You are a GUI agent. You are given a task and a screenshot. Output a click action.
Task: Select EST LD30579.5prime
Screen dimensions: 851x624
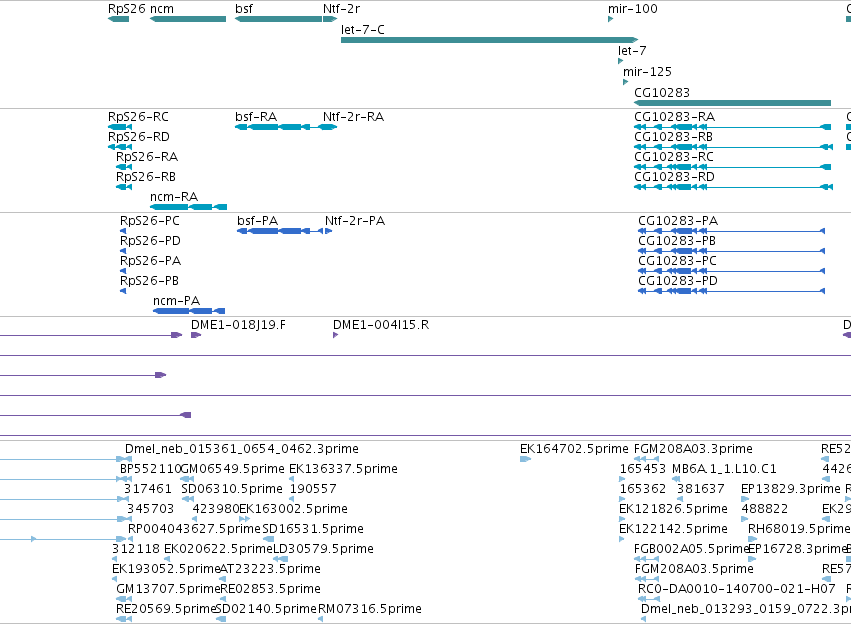[323, 549]
